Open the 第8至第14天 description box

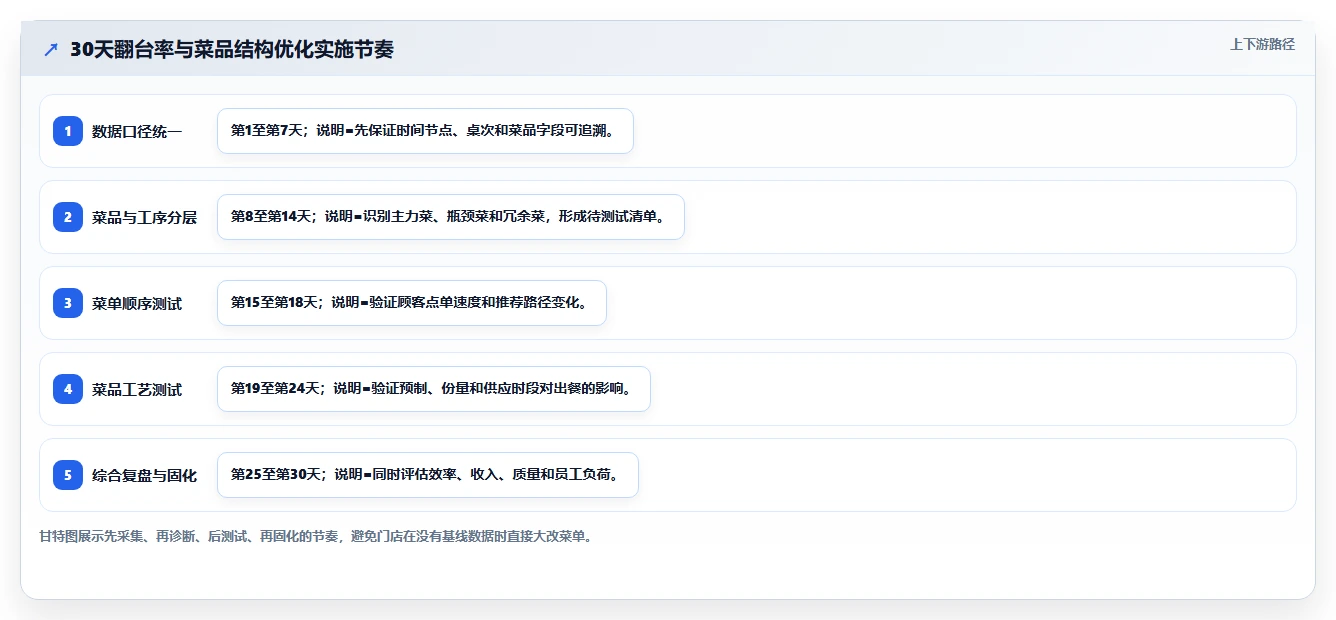pyautogui.click(x=450, y=217)
